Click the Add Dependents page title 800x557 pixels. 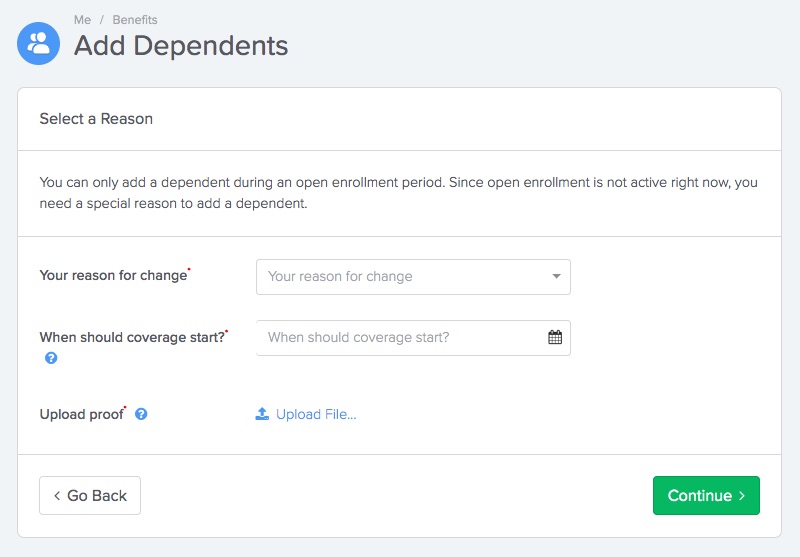click(x=181, y=45)
